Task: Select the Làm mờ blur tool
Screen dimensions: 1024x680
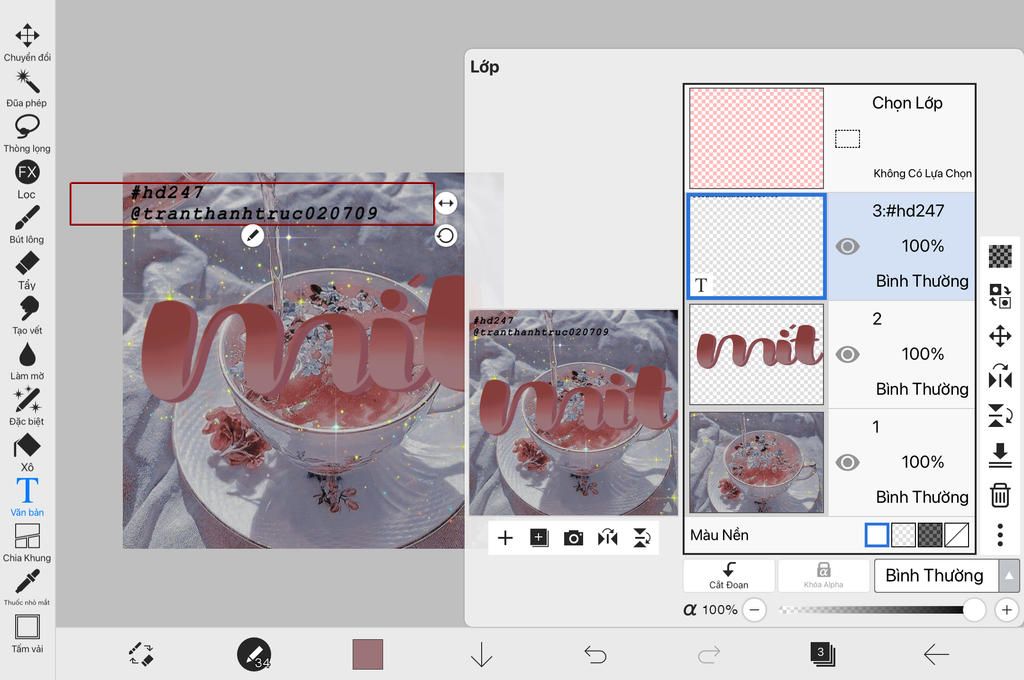Action: (x=27, y=361)
